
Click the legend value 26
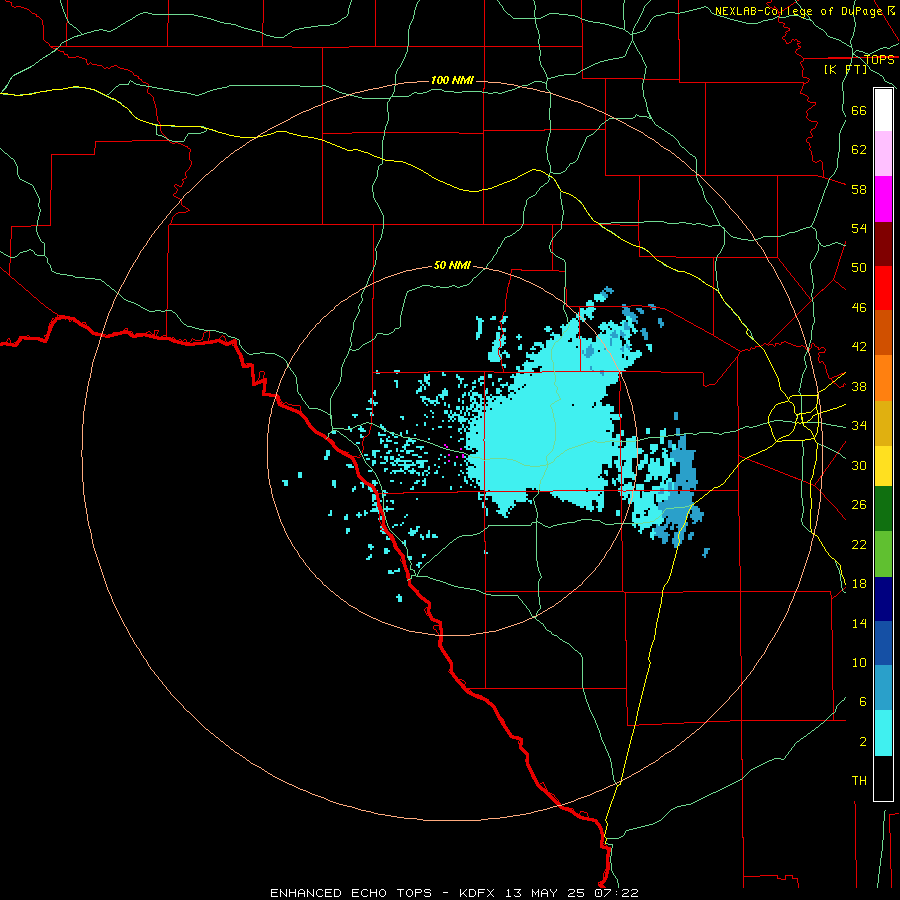click(859, 505)
